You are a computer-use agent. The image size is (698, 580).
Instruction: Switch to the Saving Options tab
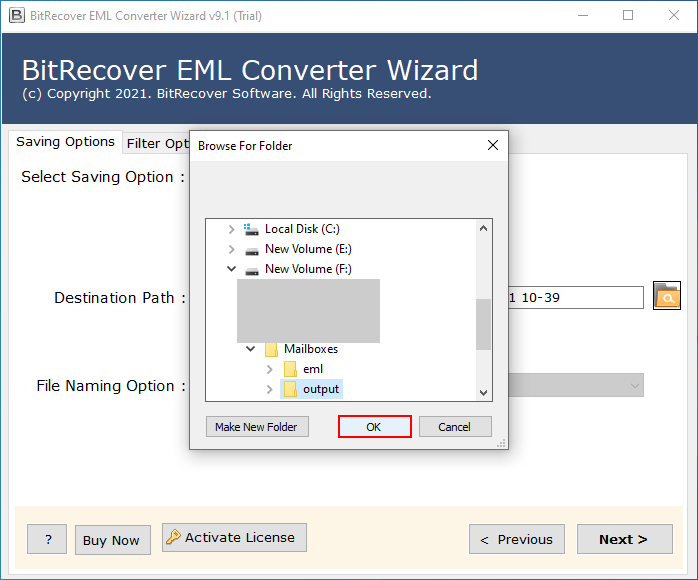pos(65,142)
